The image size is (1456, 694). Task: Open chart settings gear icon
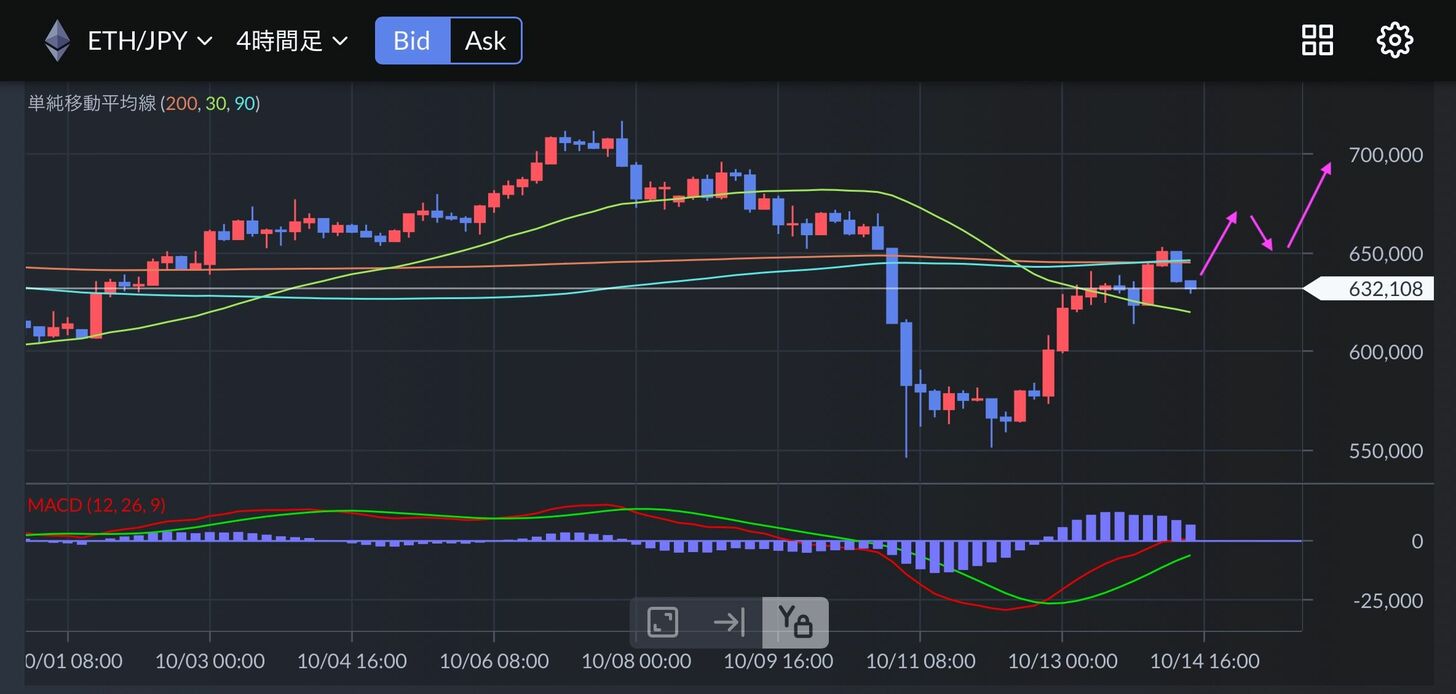click(x=1394, y=41)
